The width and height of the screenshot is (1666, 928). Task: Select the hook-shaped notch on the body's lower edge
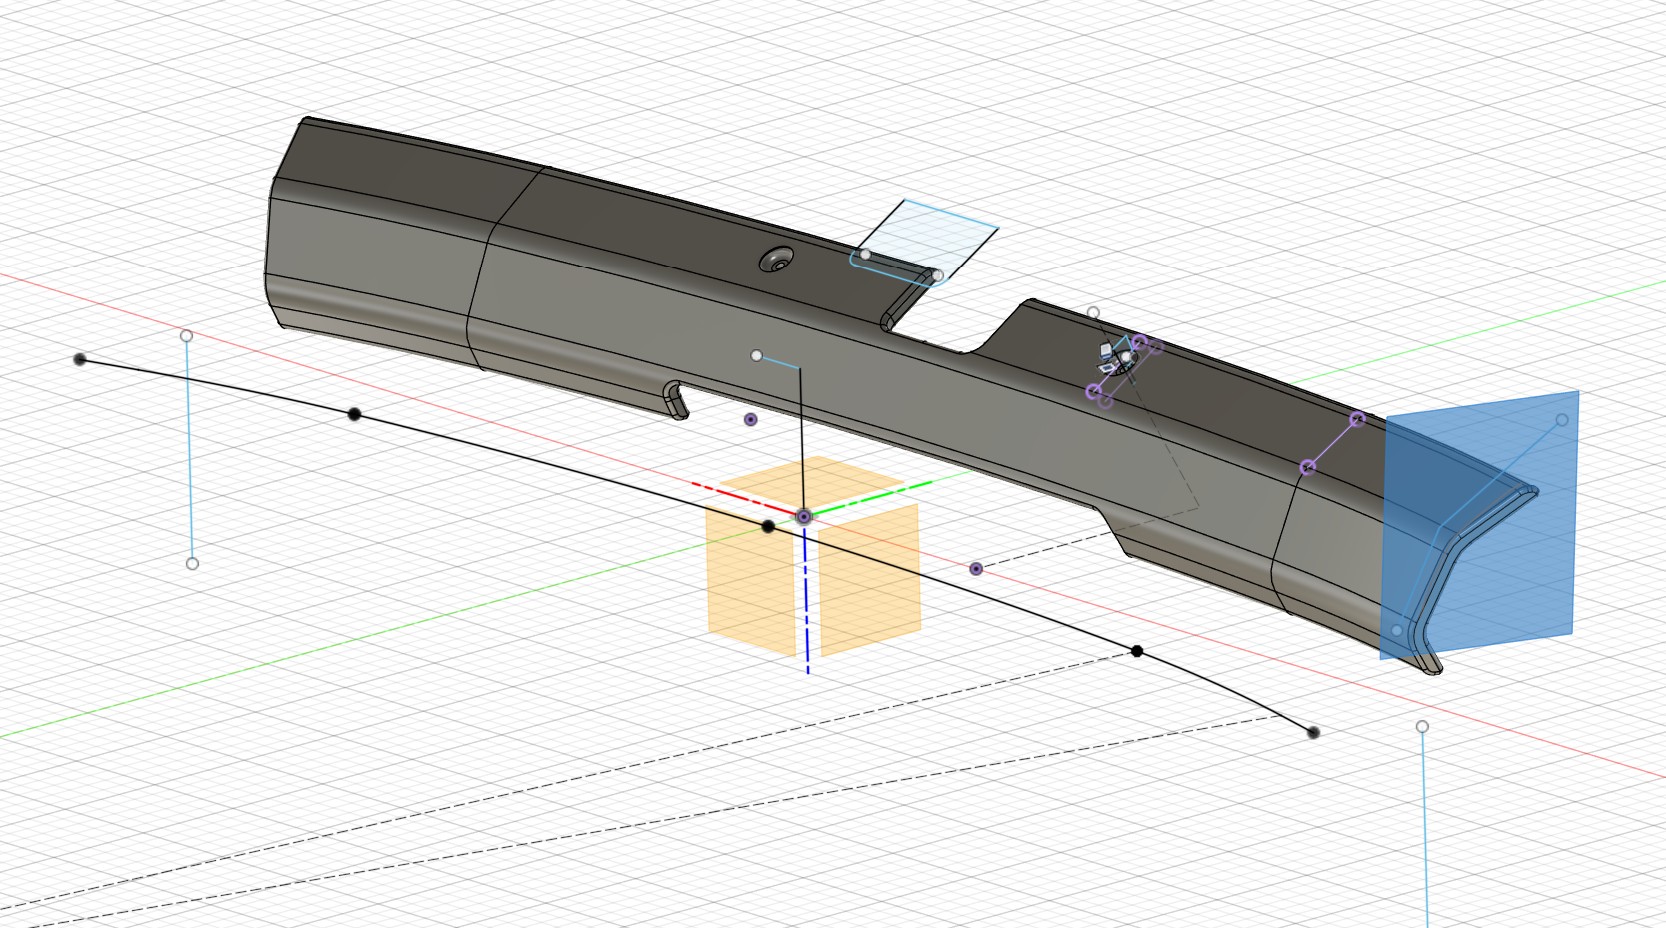pos(676,398)
